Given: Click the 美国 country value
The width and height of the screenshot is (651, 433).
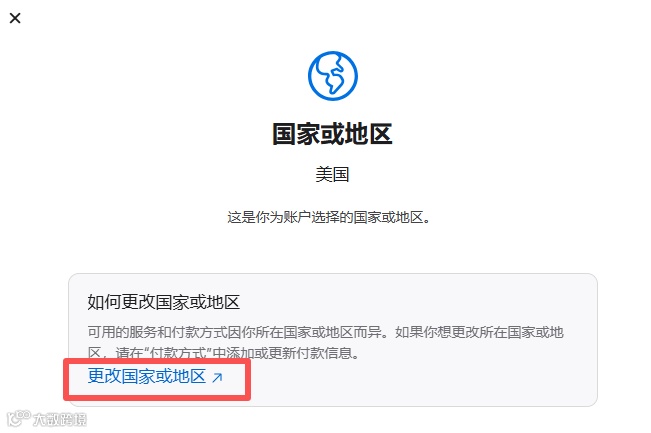Looking at the screenshot, I should 332,174.
